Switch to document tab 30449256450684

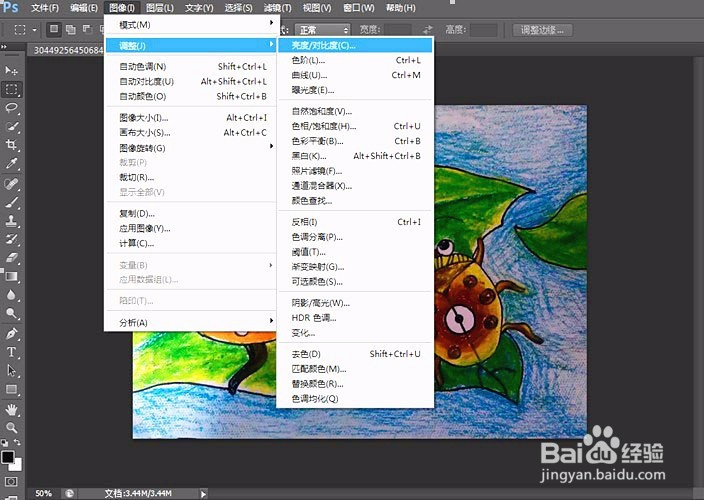[68, 50]
